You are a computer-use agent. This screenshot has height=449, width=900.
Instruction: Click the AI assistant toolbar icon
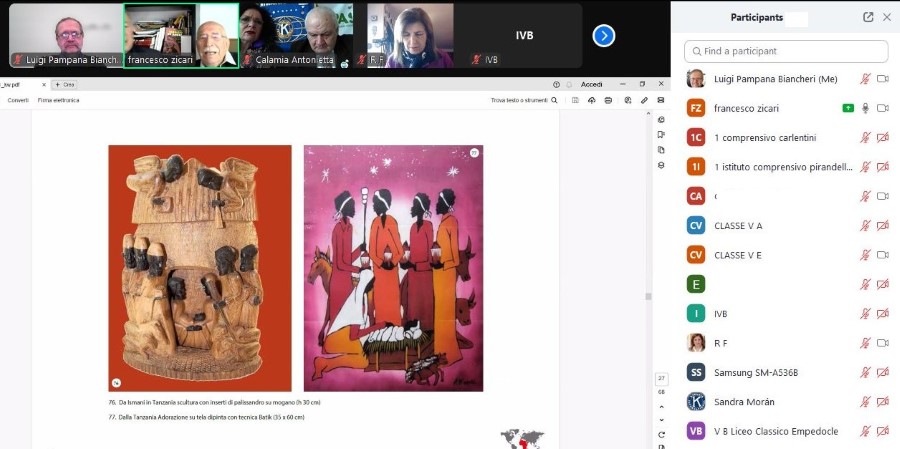[627, 100]
